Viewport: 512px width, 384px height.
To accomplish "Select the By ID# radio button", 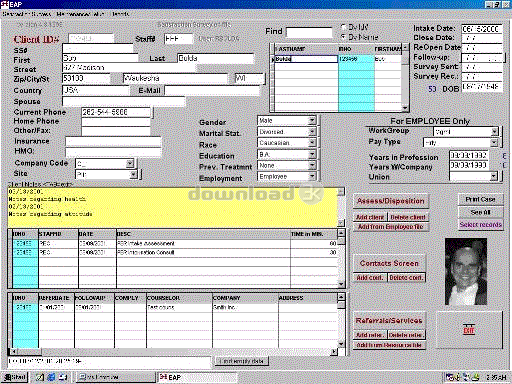I will pyautogui.click(x=343, y=27).
